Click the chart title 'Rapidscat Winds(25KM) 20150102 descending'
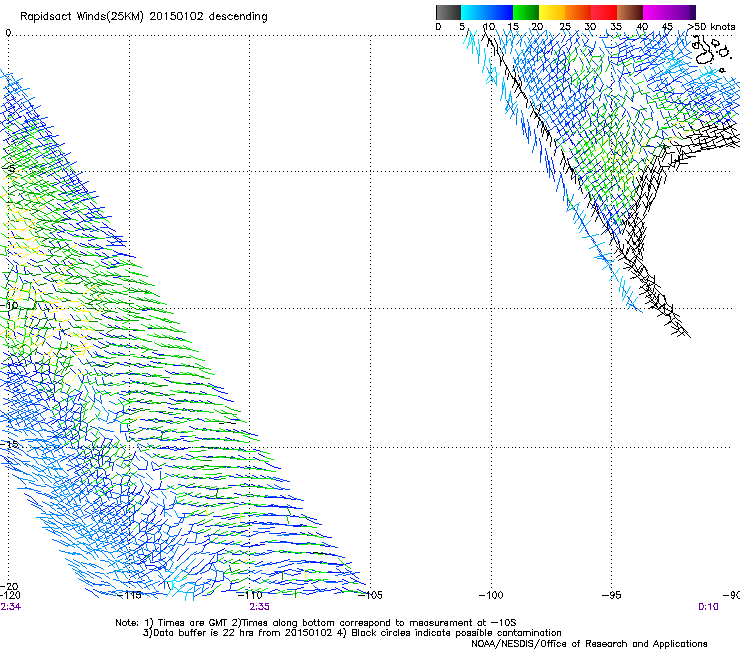The image size is (740, 650). coord(143,17)
